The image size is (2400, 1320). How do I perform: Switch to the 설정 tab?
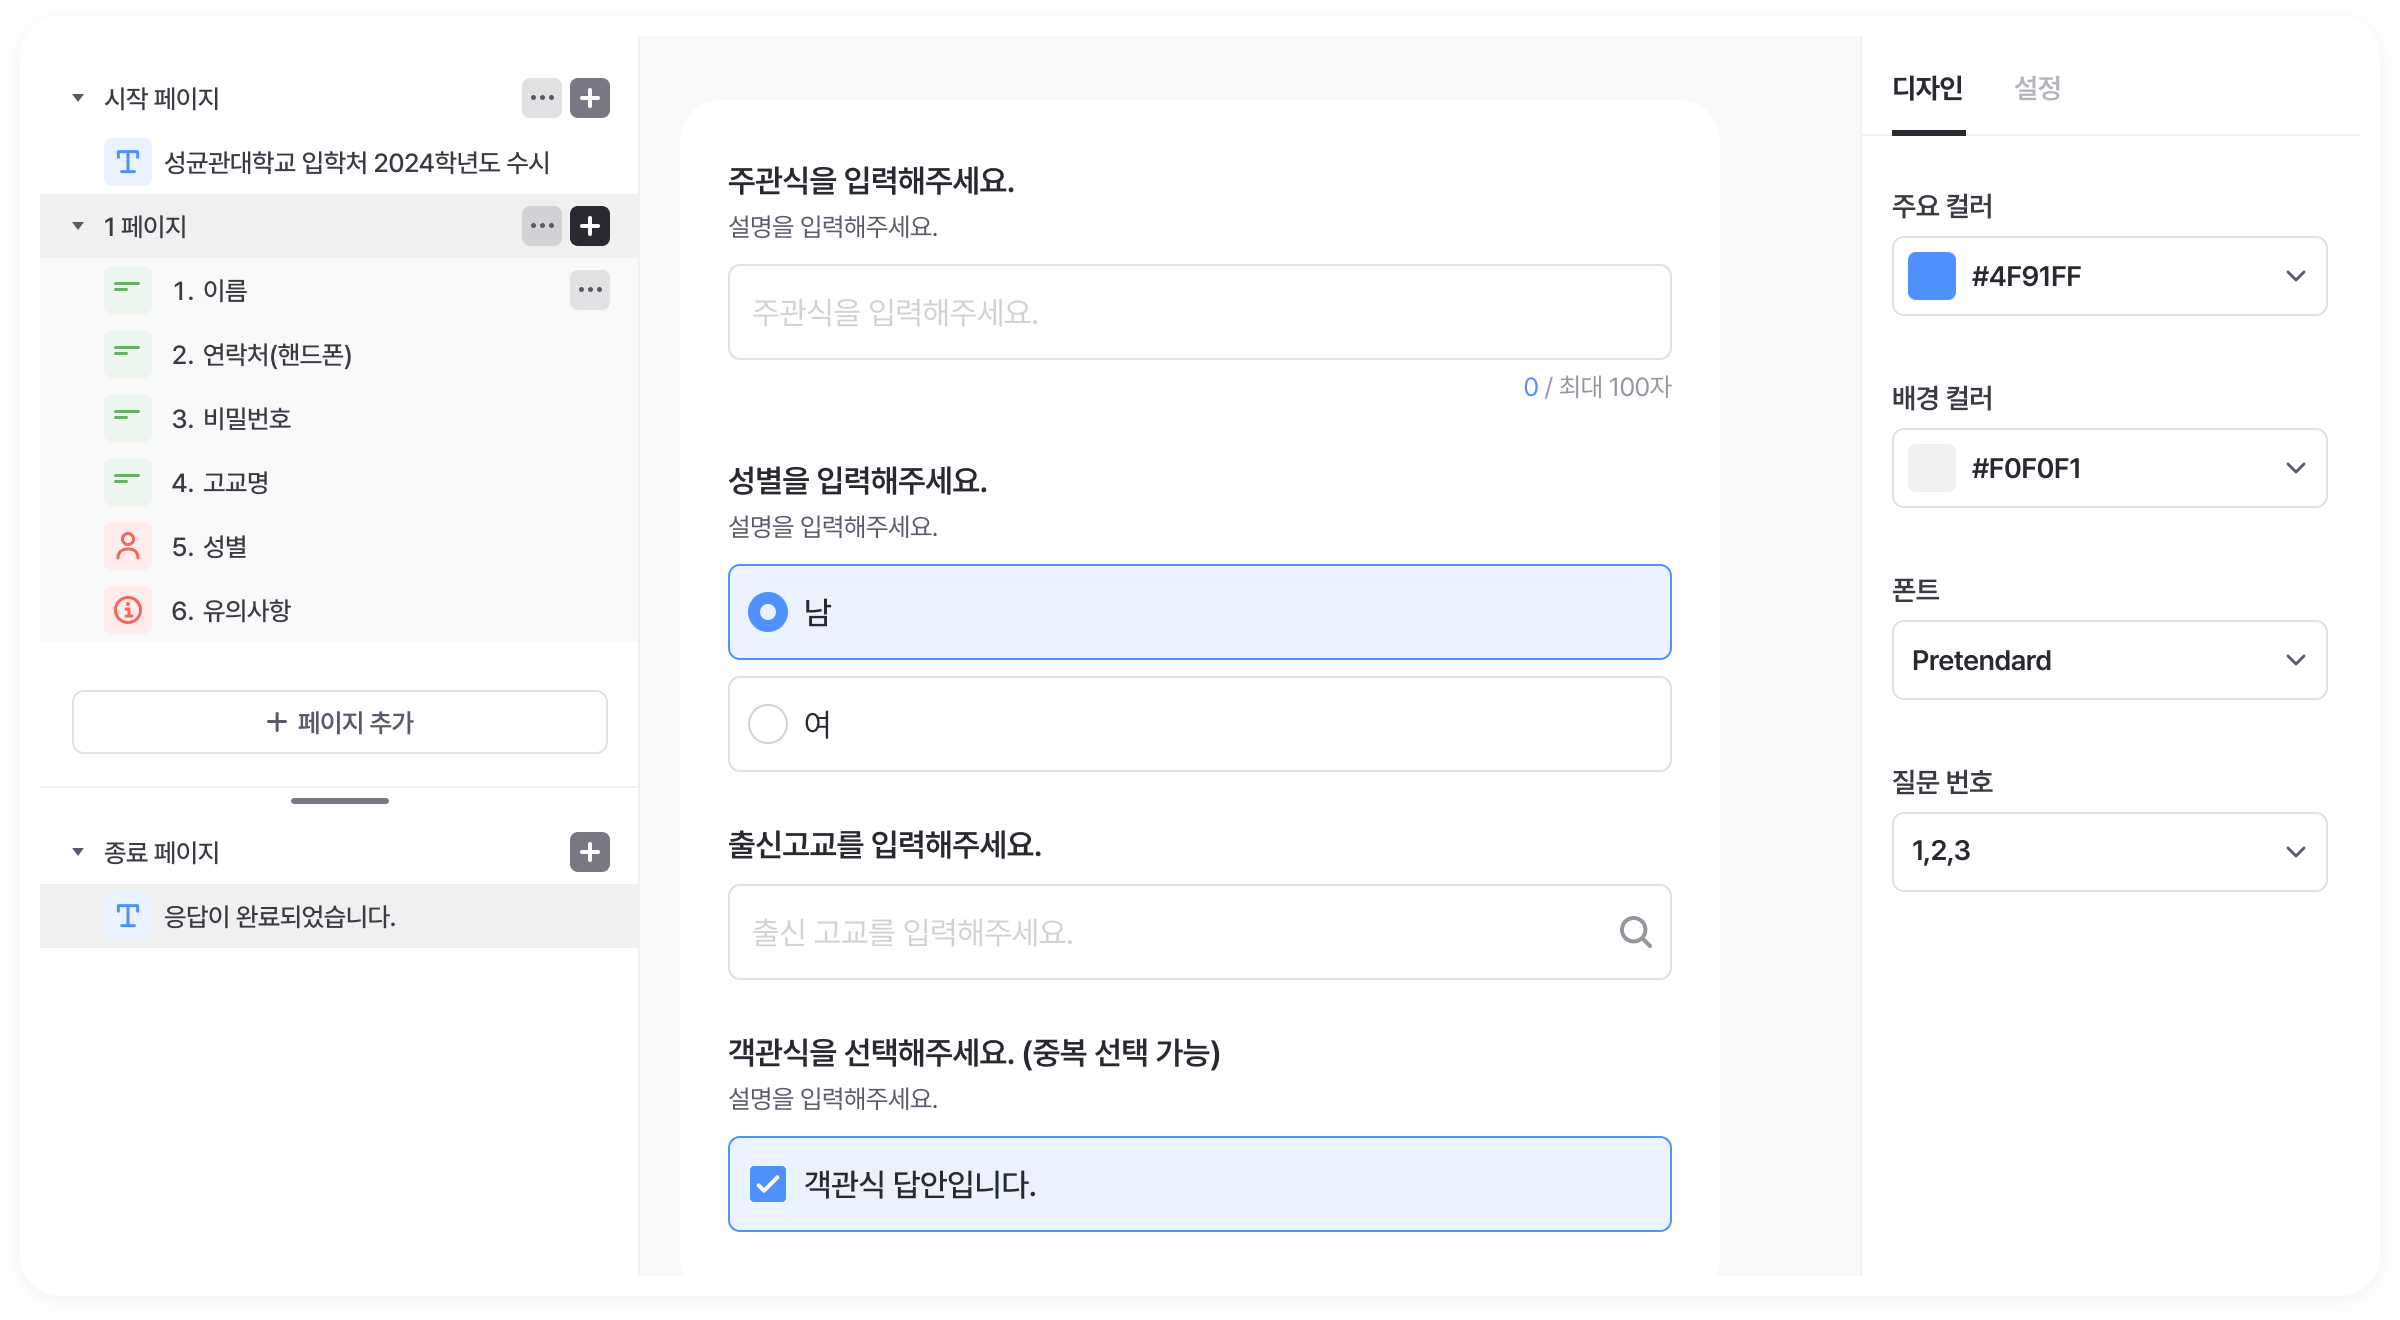[x=2037, y=88]
